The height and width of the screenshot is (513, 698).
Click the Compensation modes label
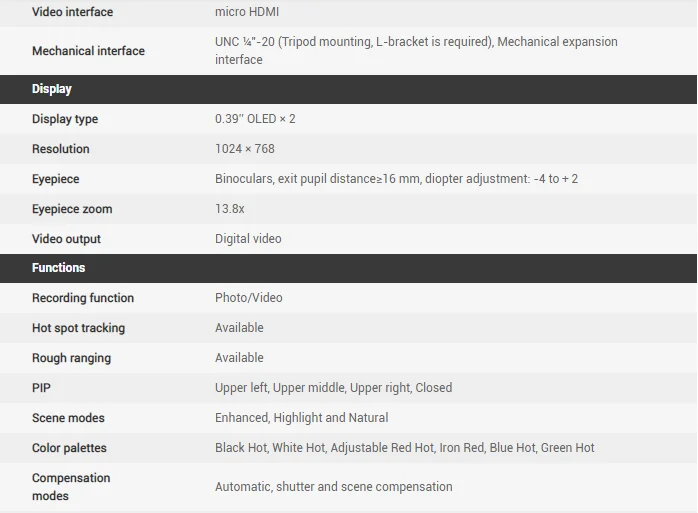tap(71, 487)
